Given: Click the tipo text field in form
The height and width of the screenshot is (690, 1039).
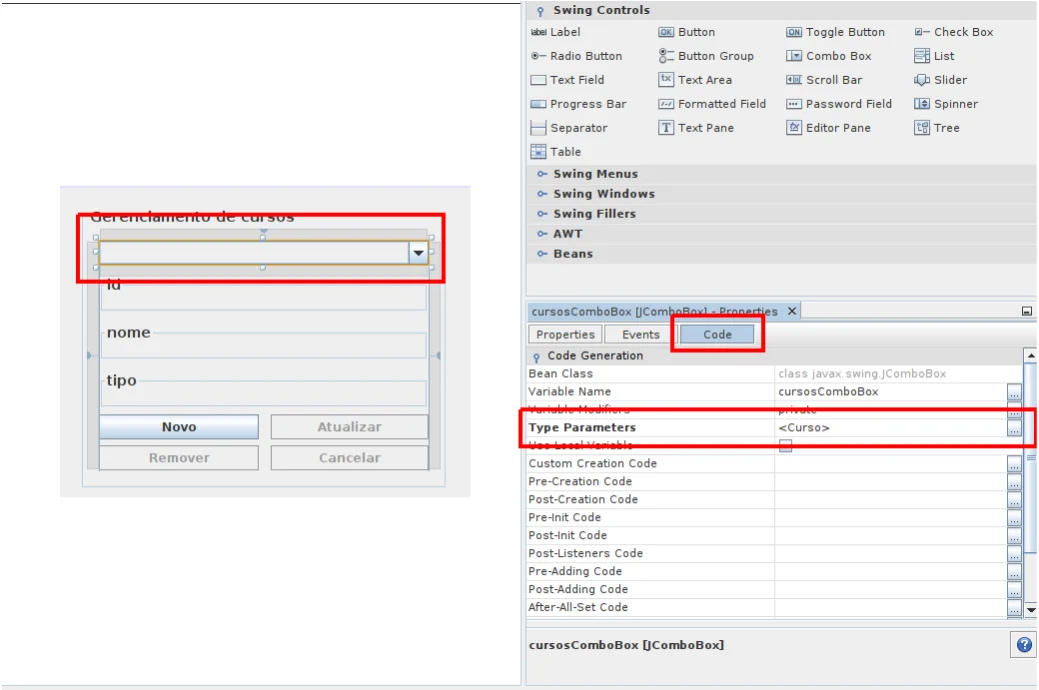Looking at the screenshot, I should coord(263,392).
